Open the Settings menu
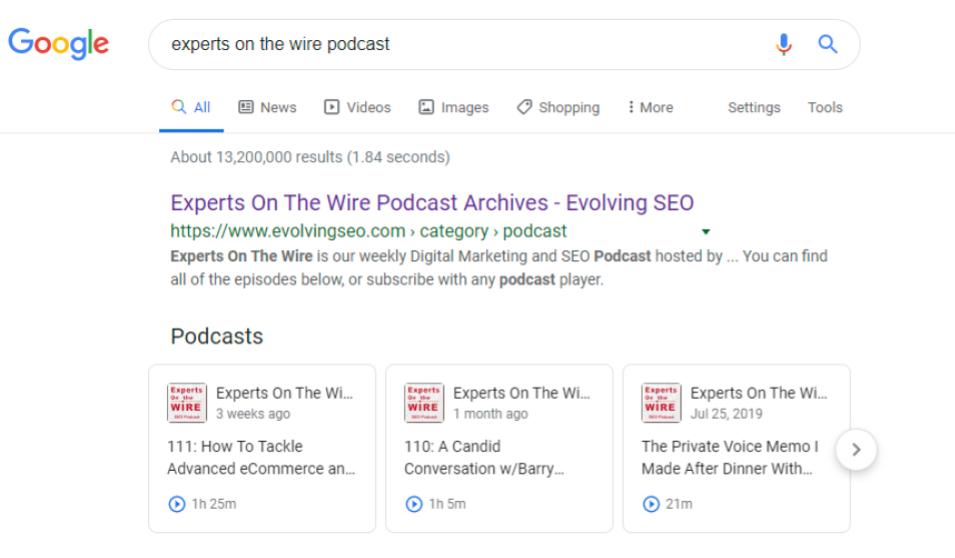 754,108
